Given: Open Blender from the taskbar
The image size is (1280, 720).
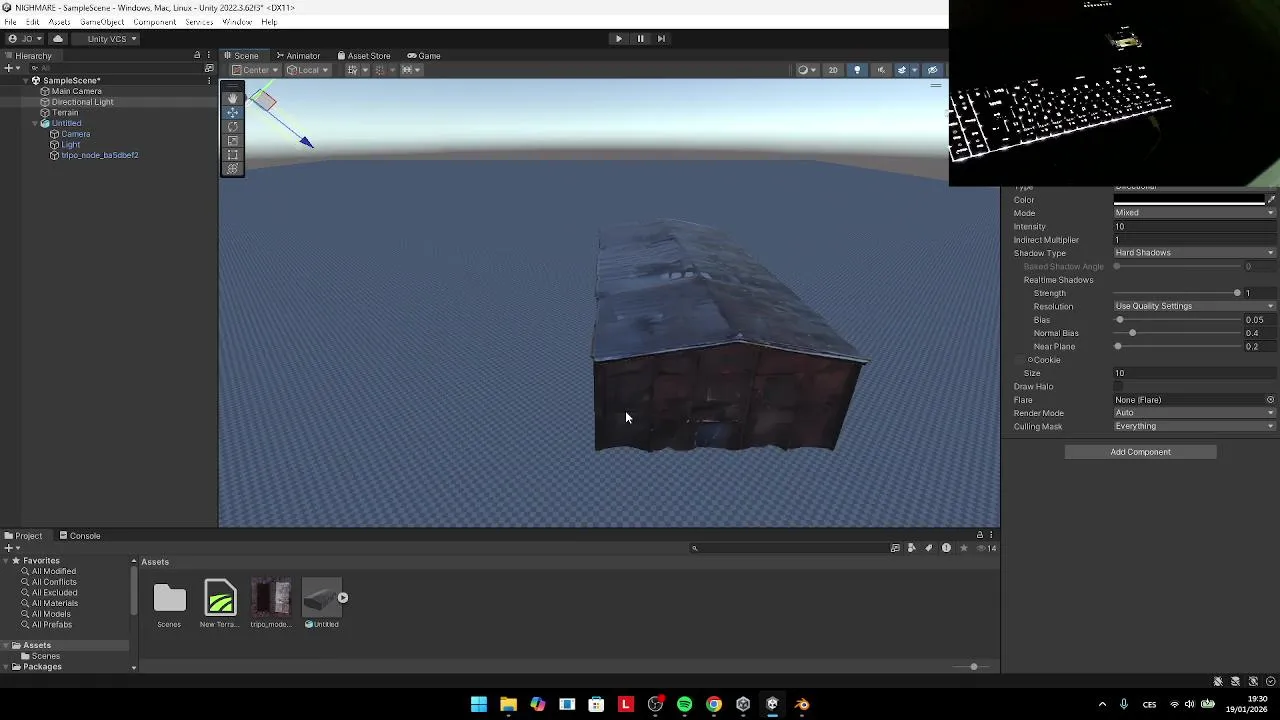Looking at the screenshot, I should [x=802, y=704].
